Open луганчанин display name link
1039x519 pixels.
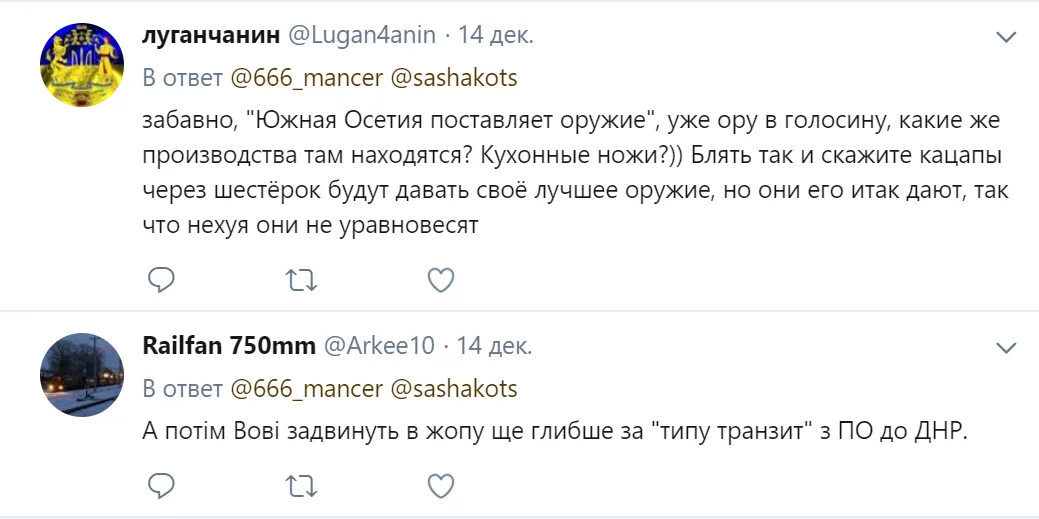pos(210,36)
